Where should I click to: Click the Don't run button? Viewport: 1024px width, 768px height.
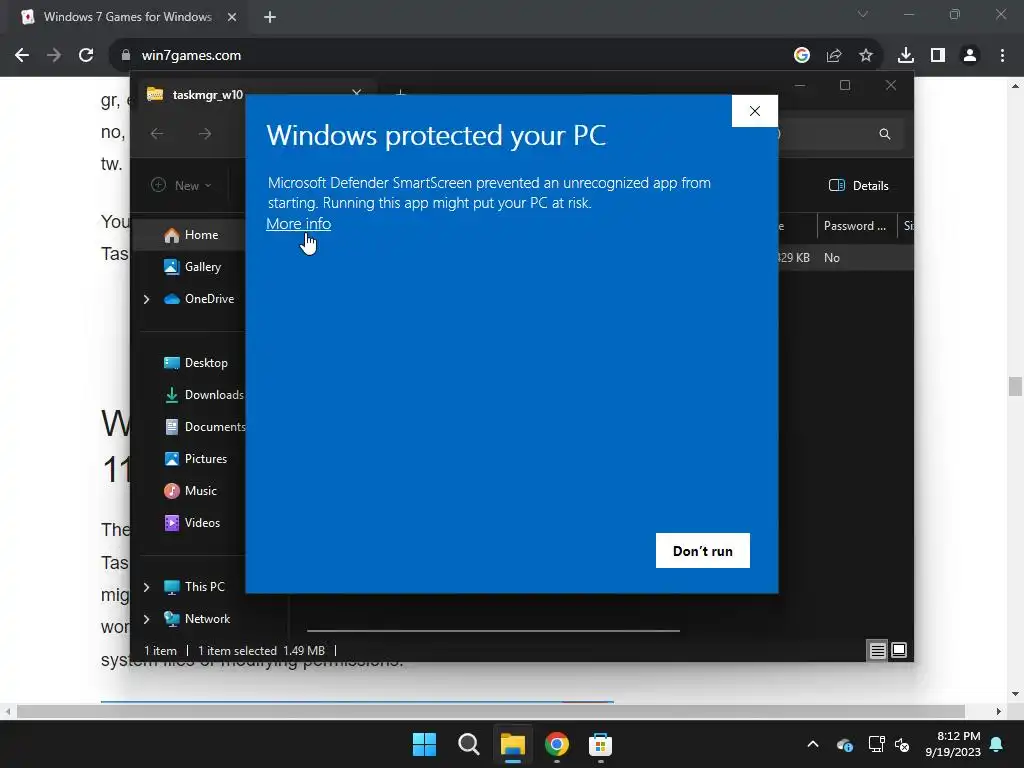pyautogui.click(x=703, y=551)
